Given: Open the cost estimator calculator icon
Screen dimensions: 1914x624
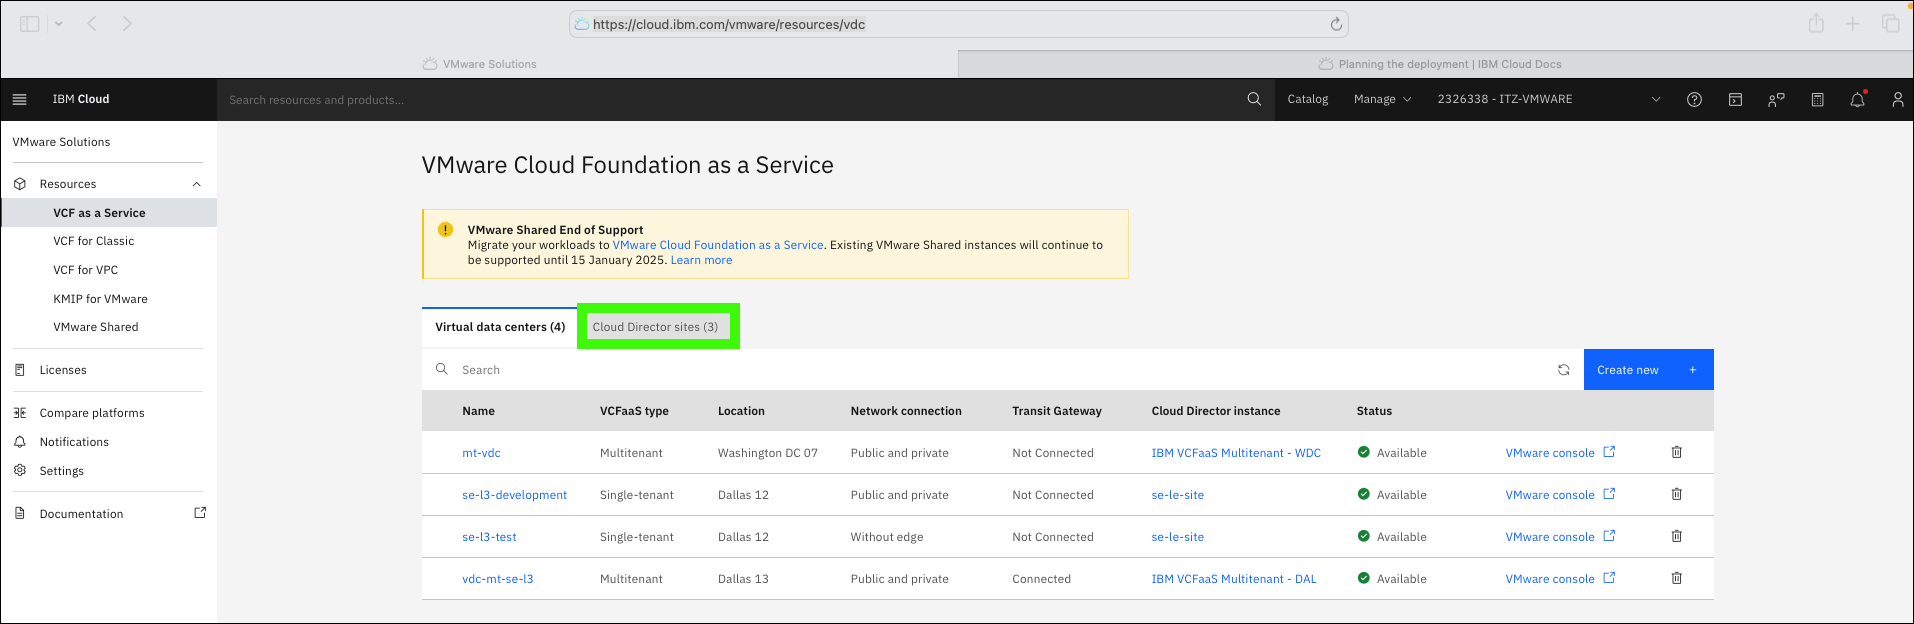Looking at the screenshot, I should click(1817, 99).
